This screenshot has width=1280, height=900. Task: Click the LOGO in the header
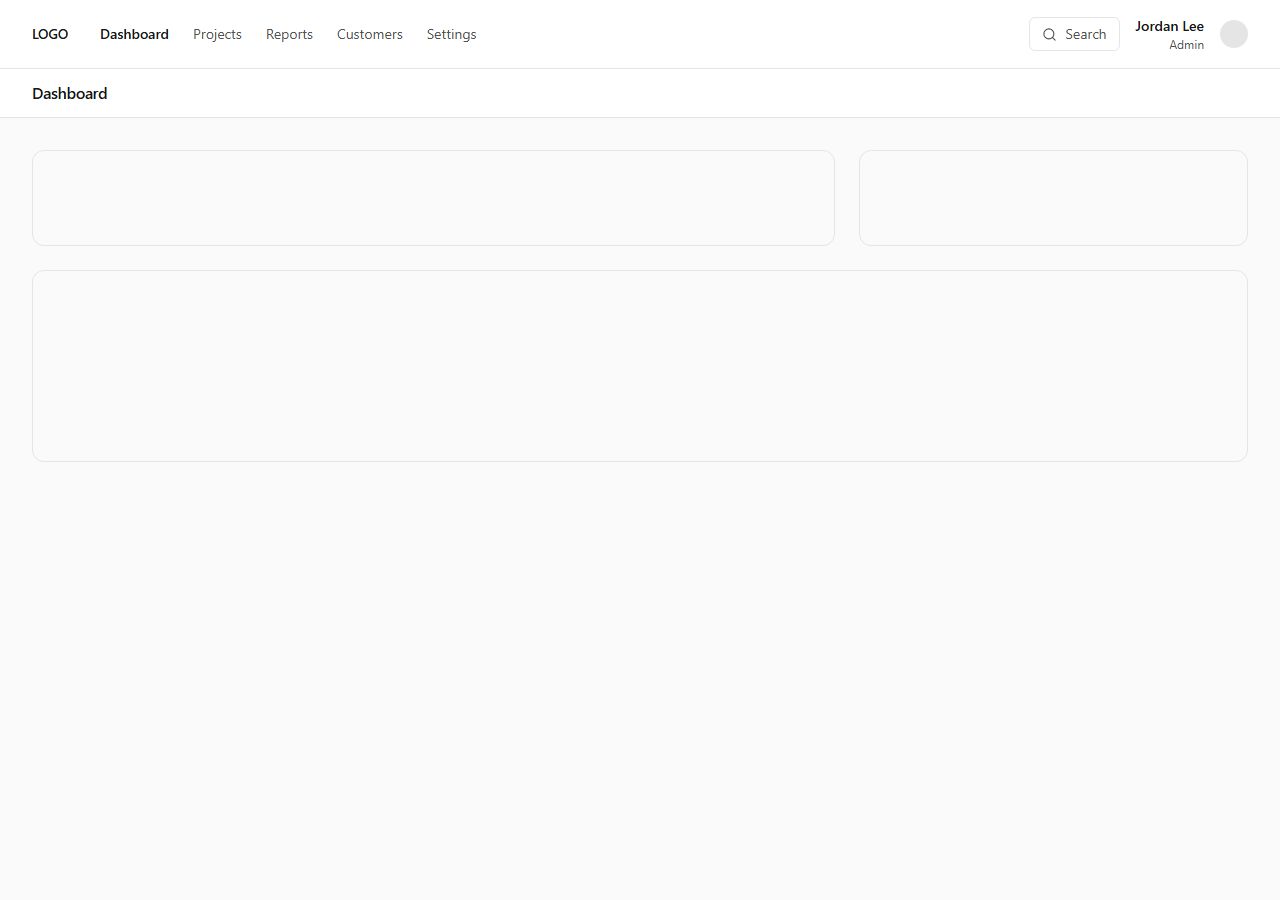click(x=50, y=34)
